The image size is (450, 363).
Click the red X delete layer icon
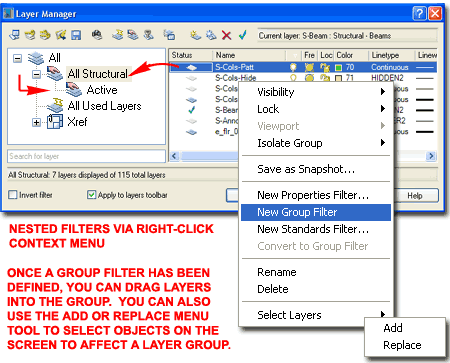[x=226, y=35]
